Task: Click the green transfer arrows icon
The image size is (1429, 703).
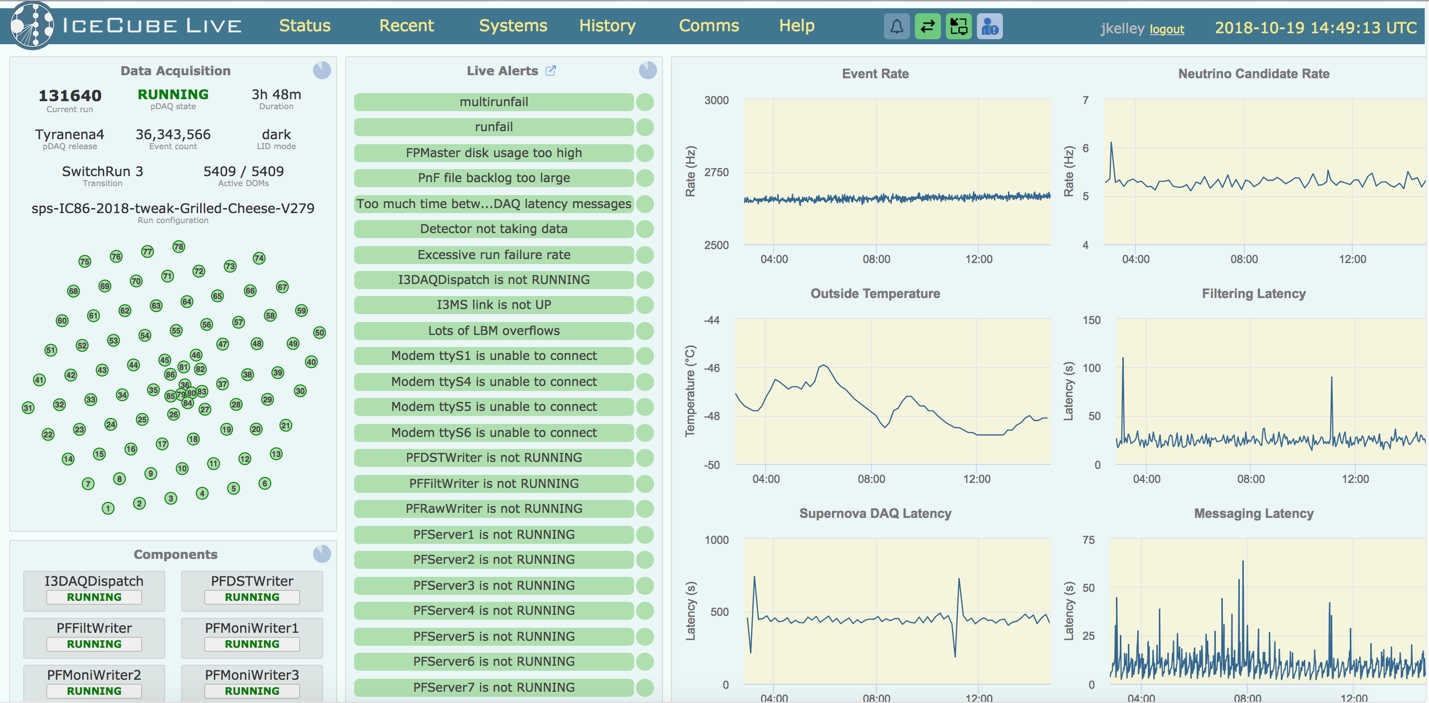Action: tap(928, 27)
